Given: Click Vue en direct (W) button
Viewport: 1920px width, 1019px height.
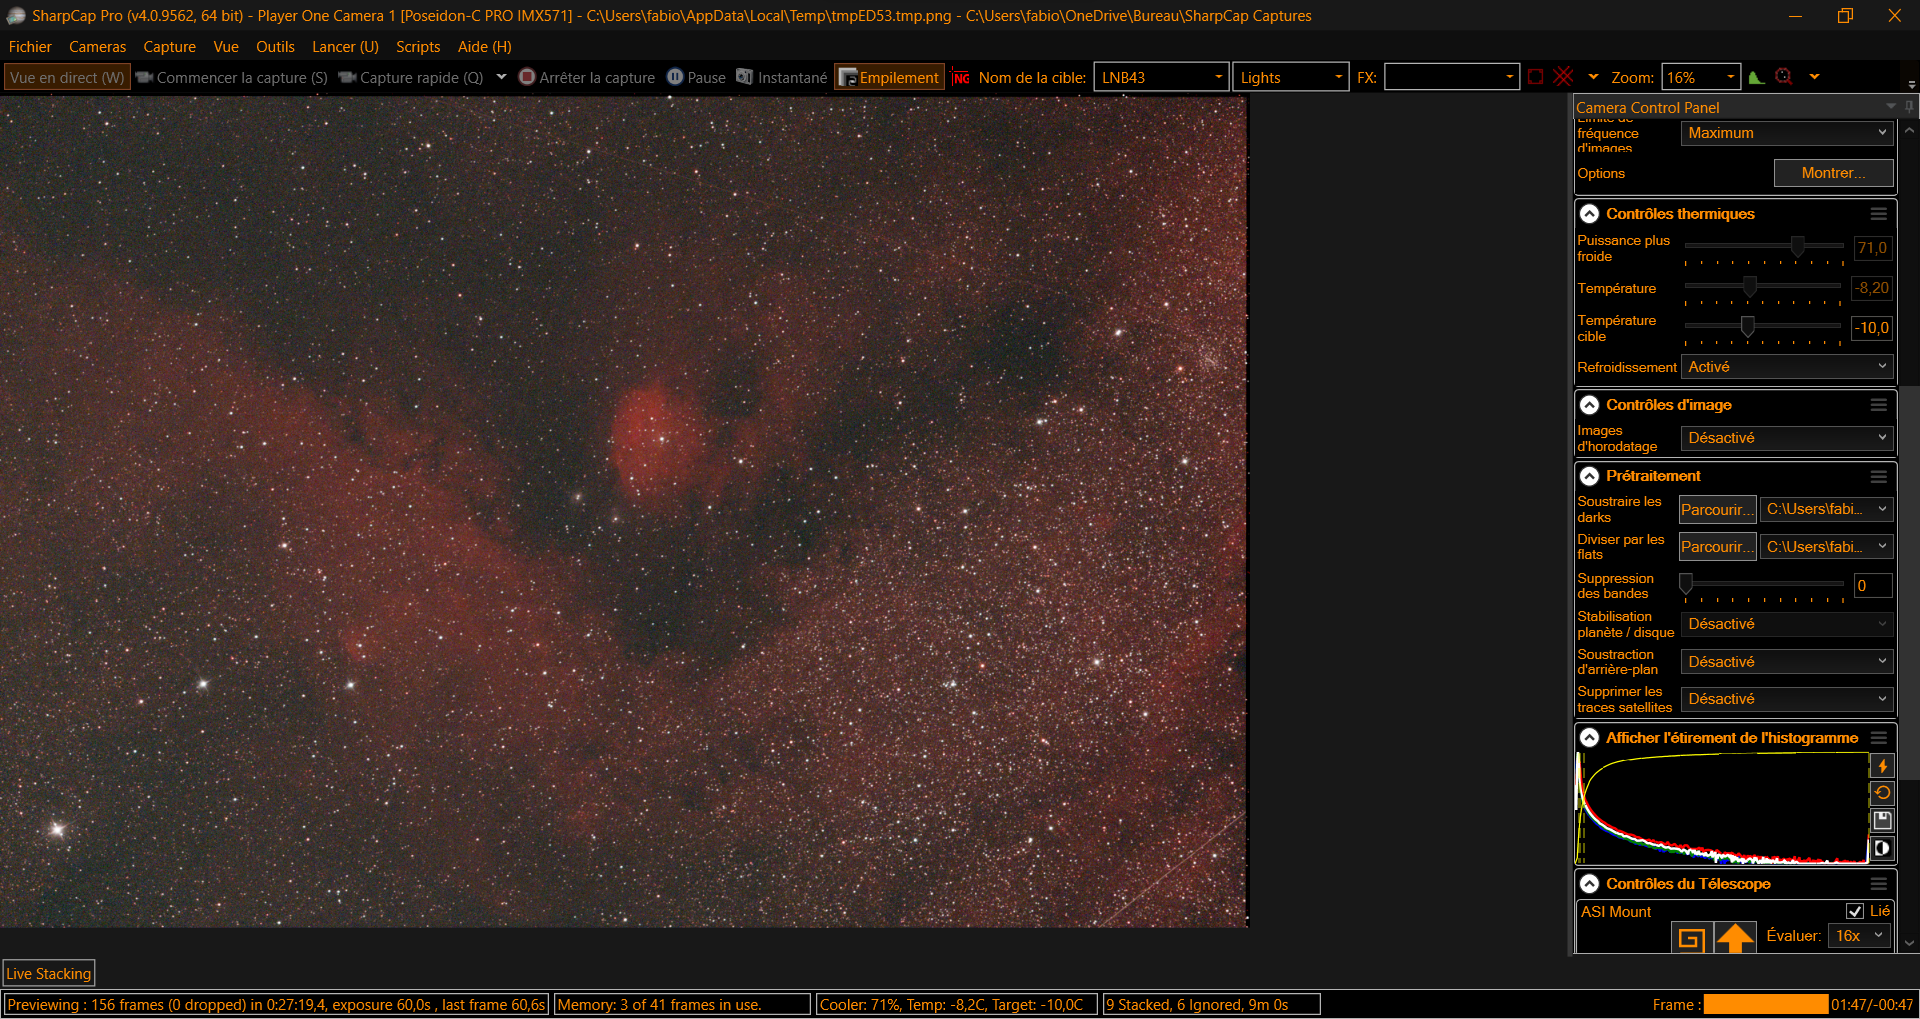Looking at the screenshot, I should point(67,77).
